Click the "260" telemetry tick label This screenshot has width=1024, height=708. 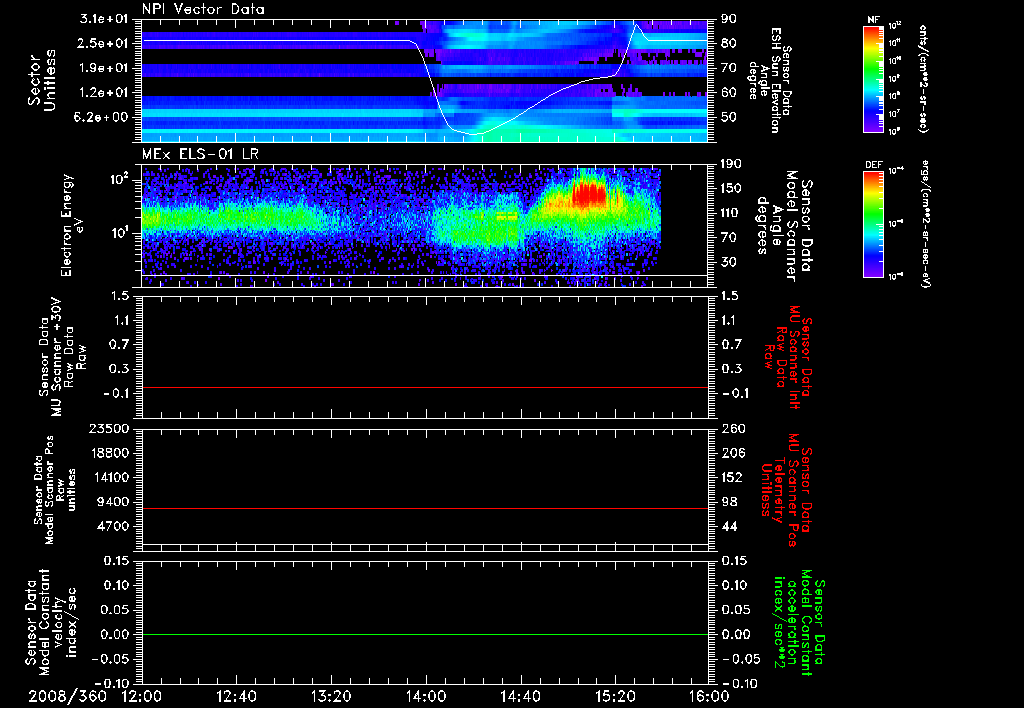point(731,428)
